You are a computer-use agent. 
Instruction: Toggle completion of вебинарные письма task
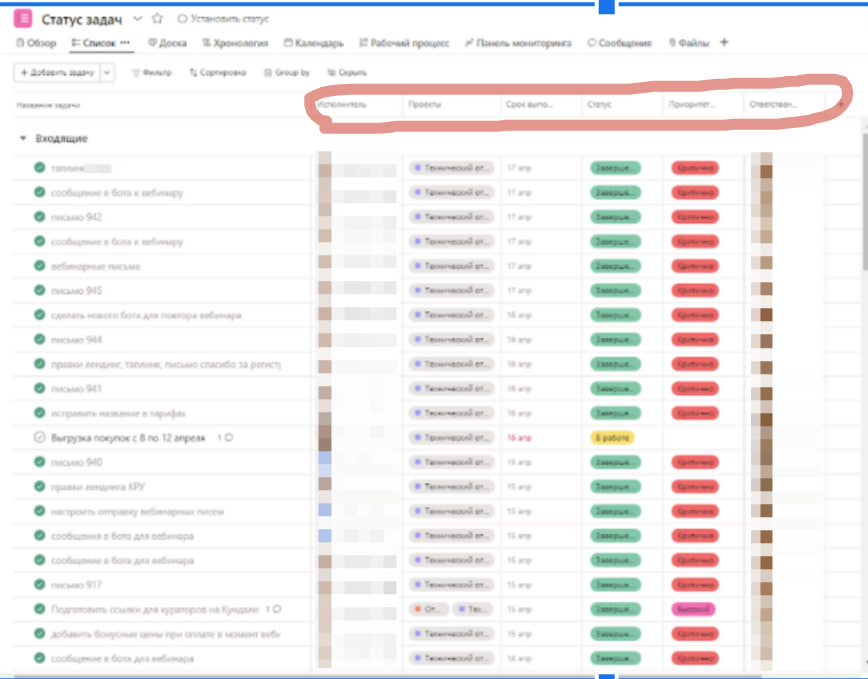pyautogui.click(x=40, y=266)
